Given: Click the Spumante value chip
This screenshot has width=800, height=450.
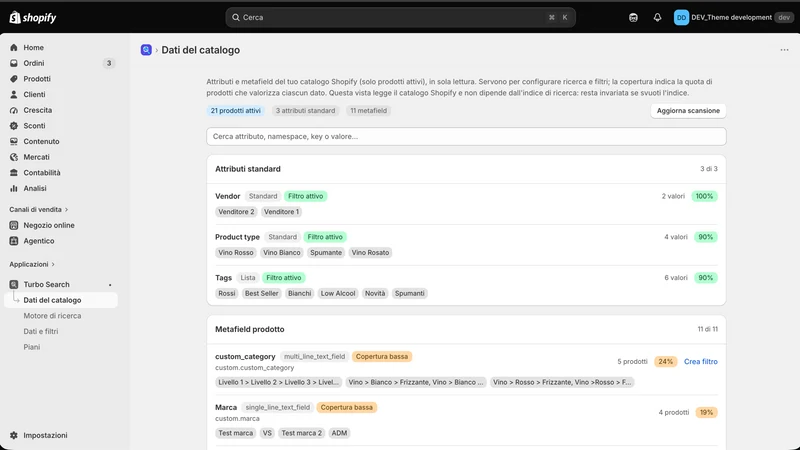Looking at the screenshot, I should tap(326, 253).
